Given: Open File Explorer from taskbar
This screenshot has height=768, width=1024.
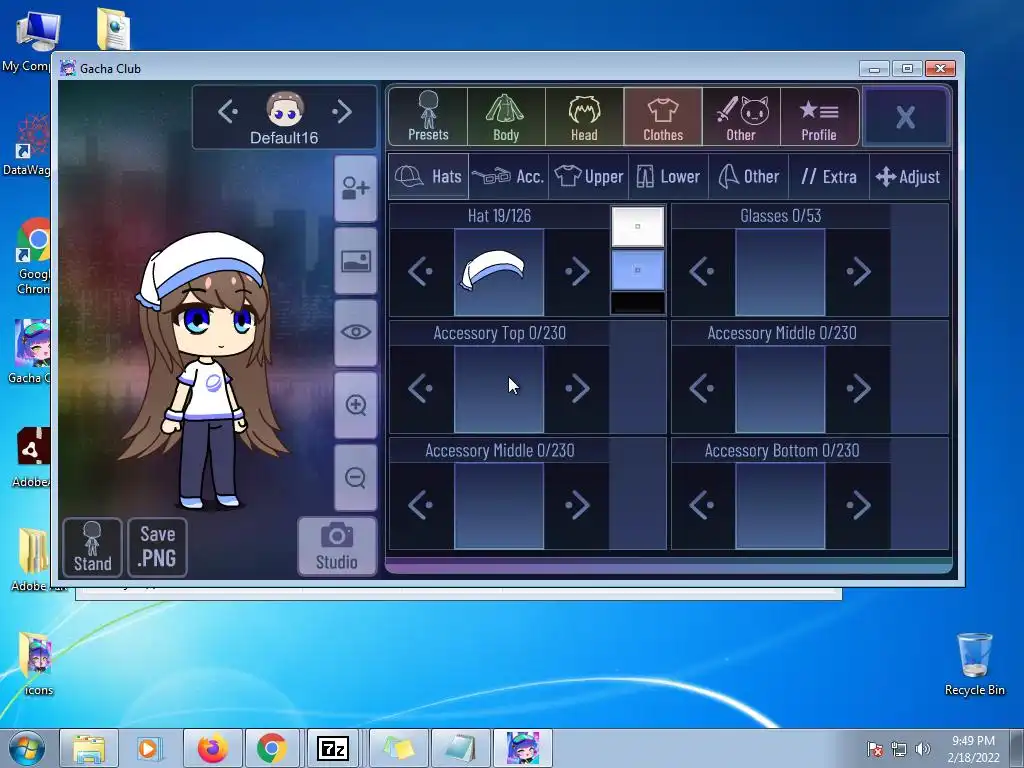Looking at the screenshot, I should (x=89, y=748).
